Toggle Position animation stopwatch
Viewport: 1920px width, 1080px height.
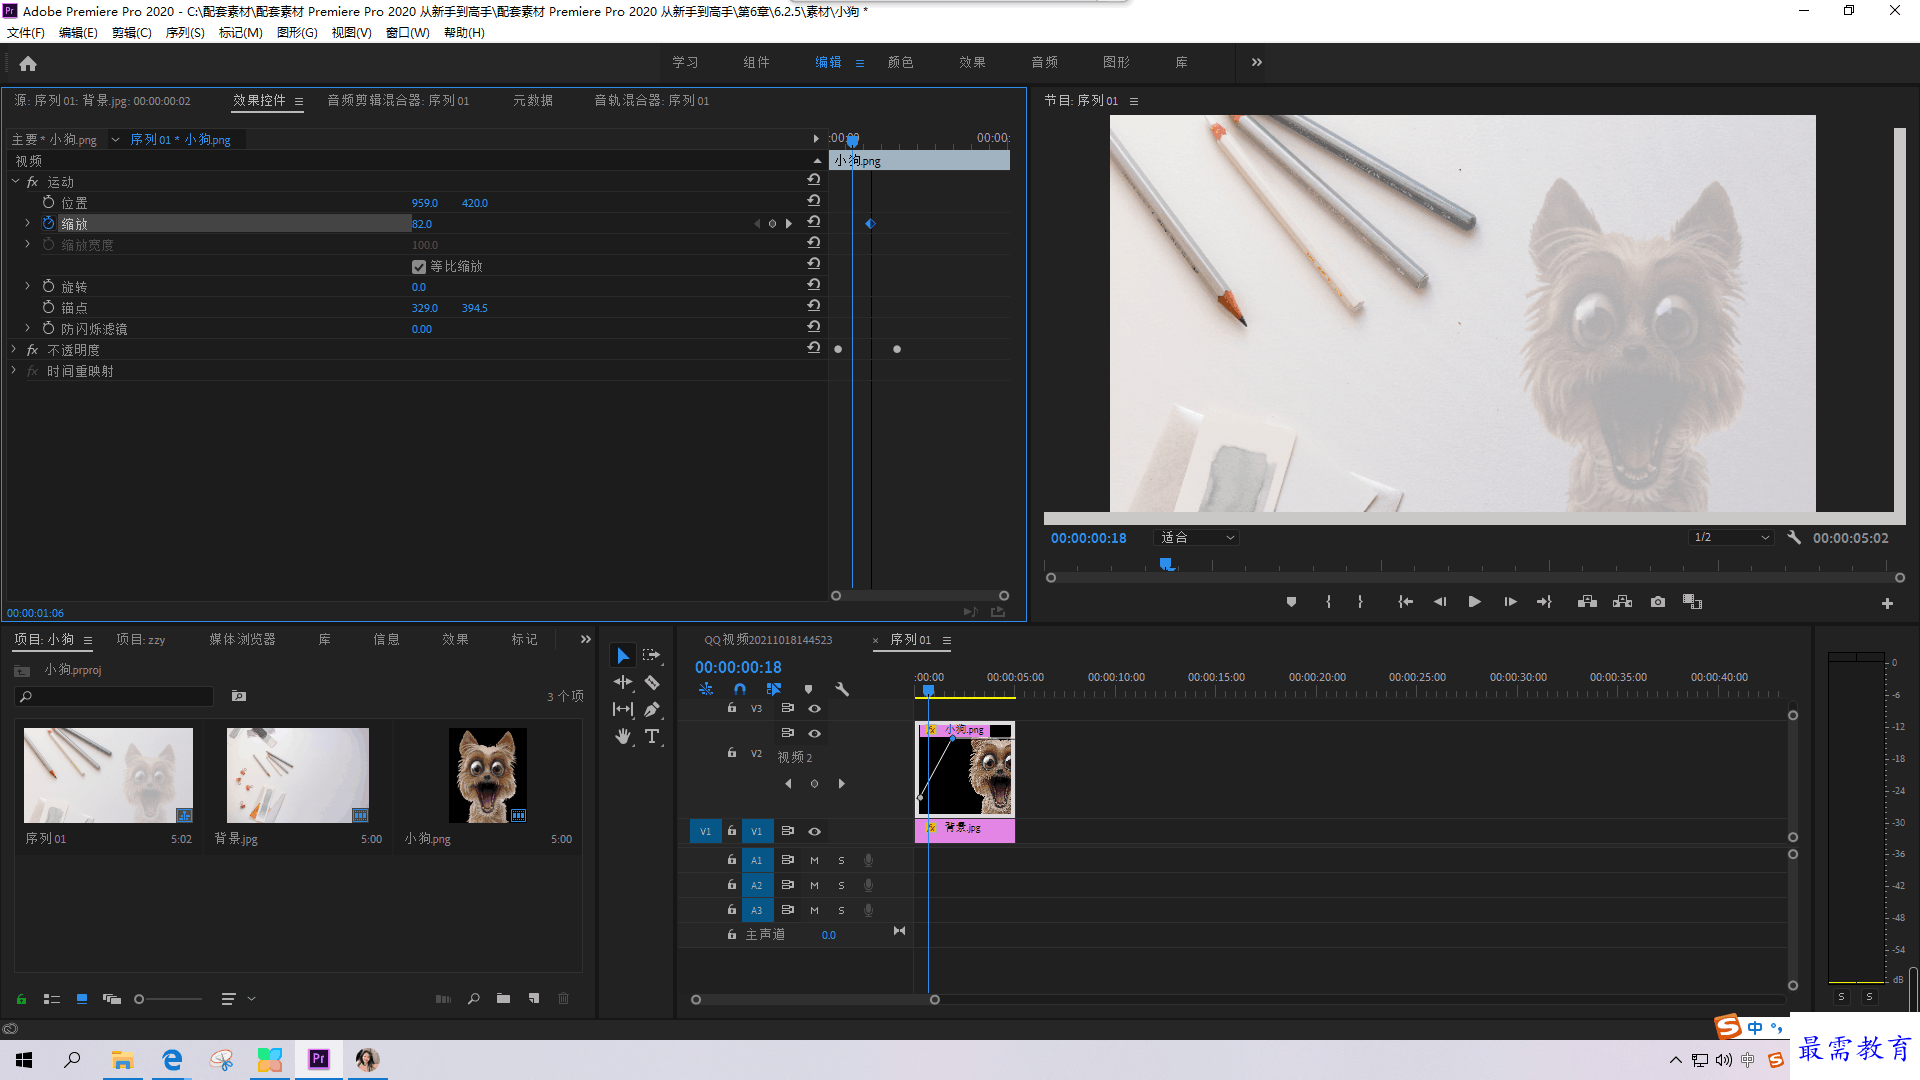(48, 202)
